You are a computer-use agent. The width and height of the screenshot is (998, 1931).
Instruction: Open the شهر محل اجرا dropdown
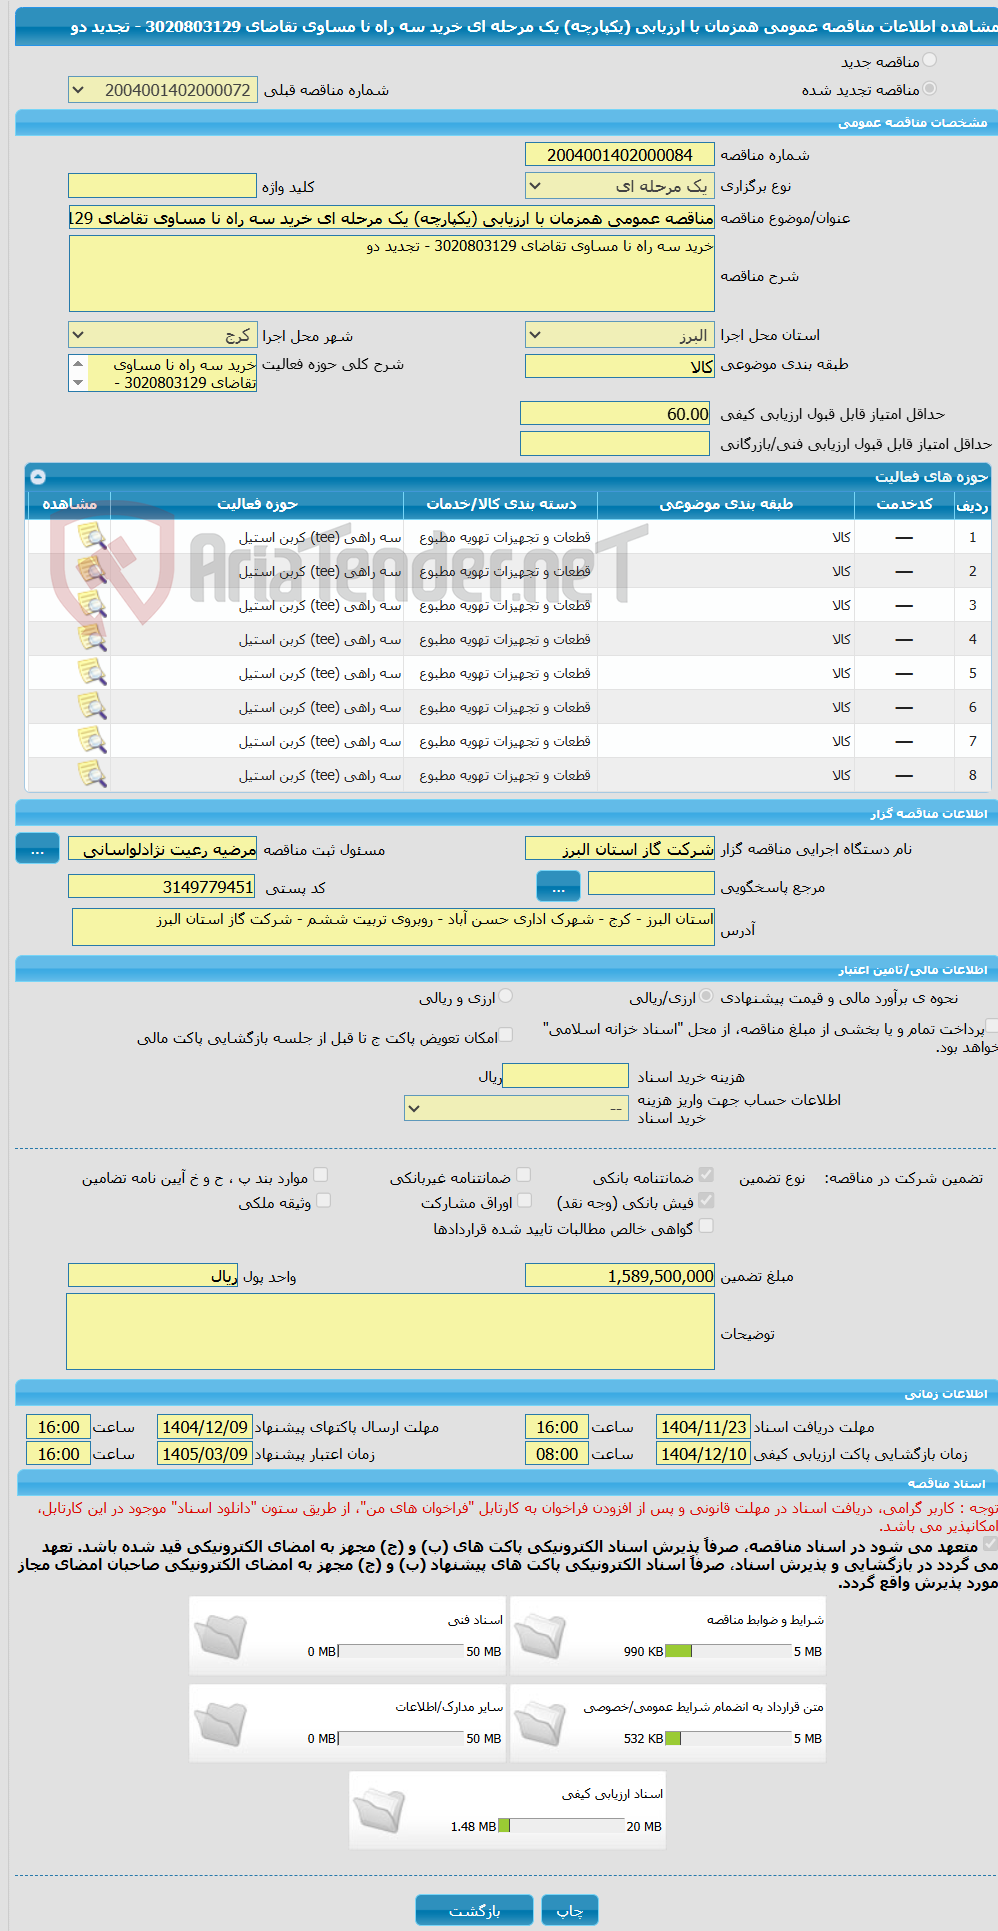coord(162,335)
